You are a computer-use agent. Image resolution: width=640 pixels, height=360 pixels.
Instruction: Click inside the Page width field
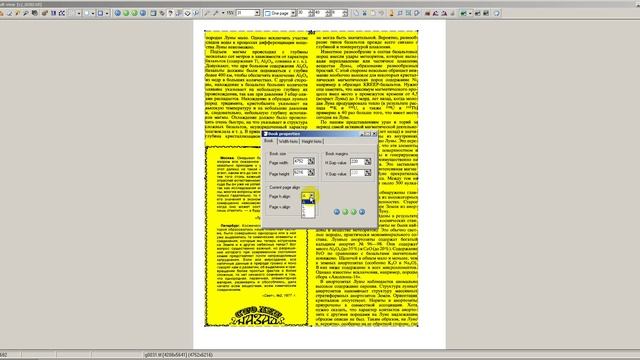[x=300, y=162]
